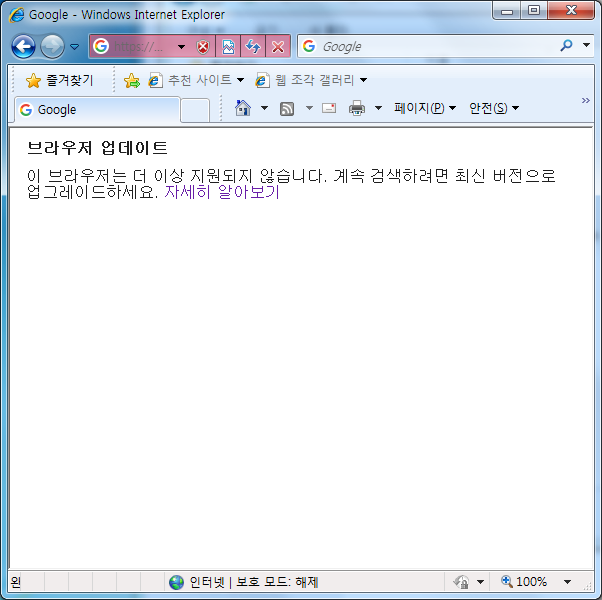Click the Forward navigation button
Screen dimensions: 602x600
[x=52, y=47]
